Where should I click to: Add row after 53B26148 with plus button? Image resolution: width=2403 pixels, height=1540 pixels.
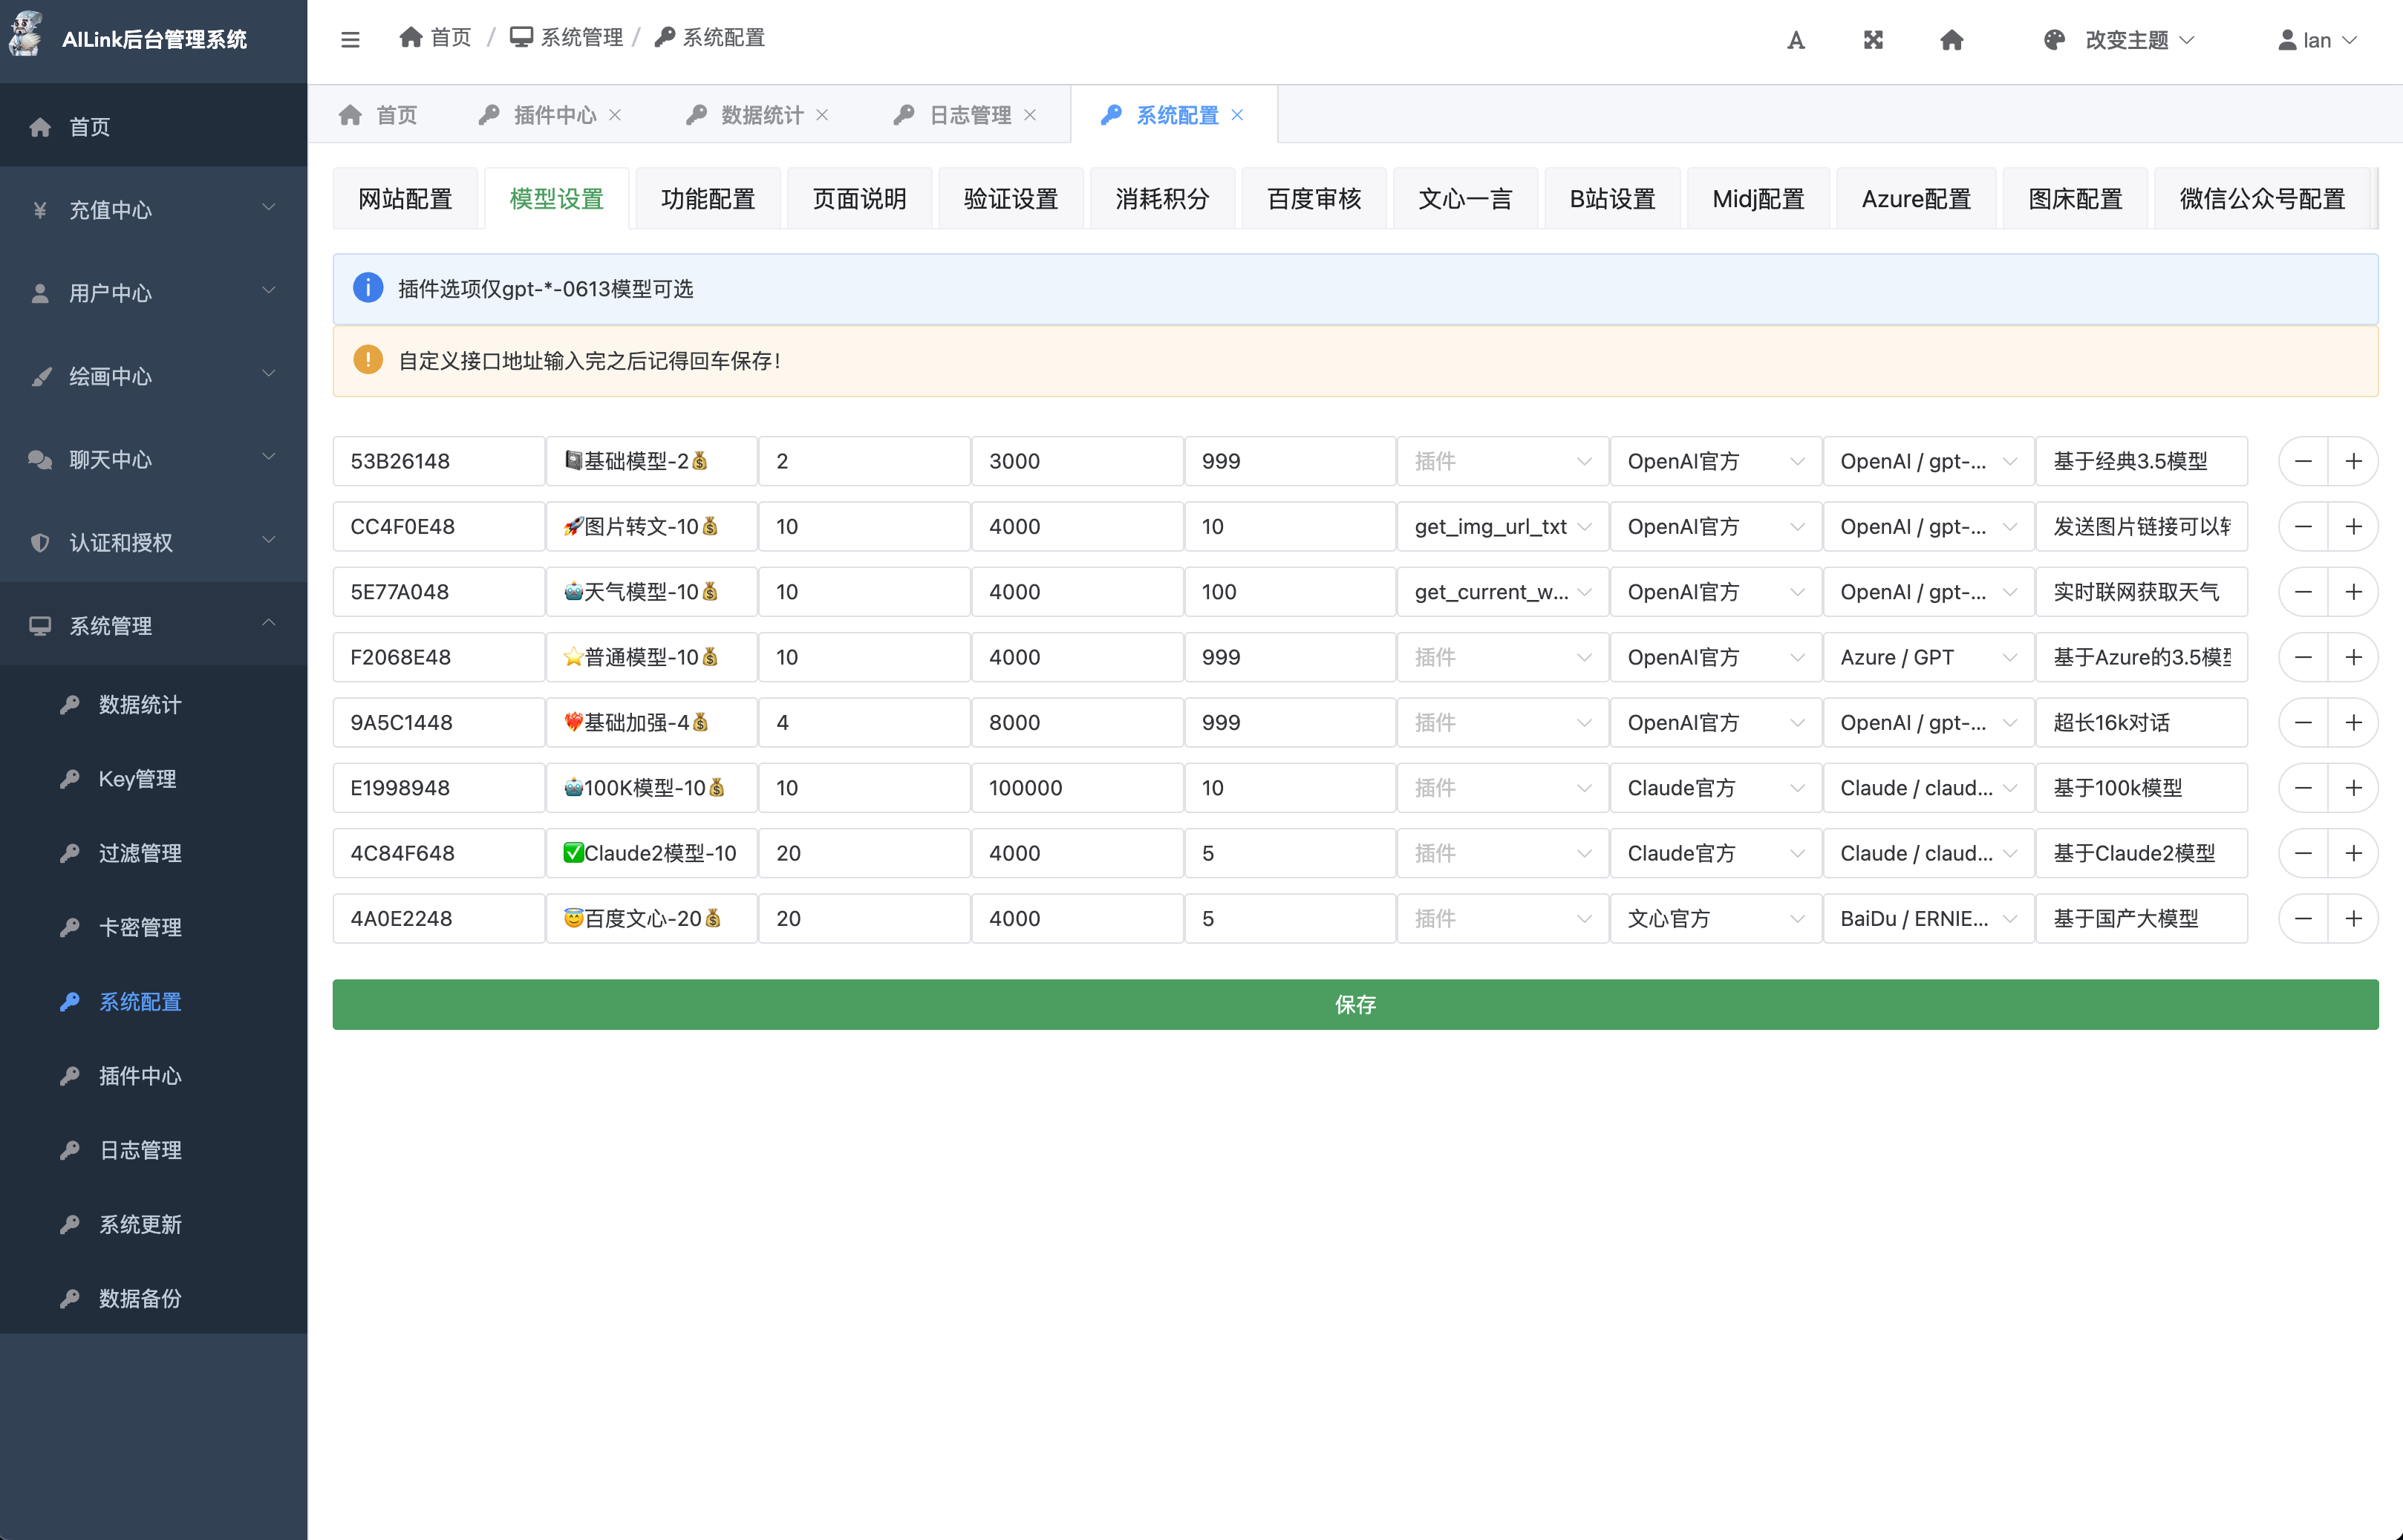pos(2353,461)
